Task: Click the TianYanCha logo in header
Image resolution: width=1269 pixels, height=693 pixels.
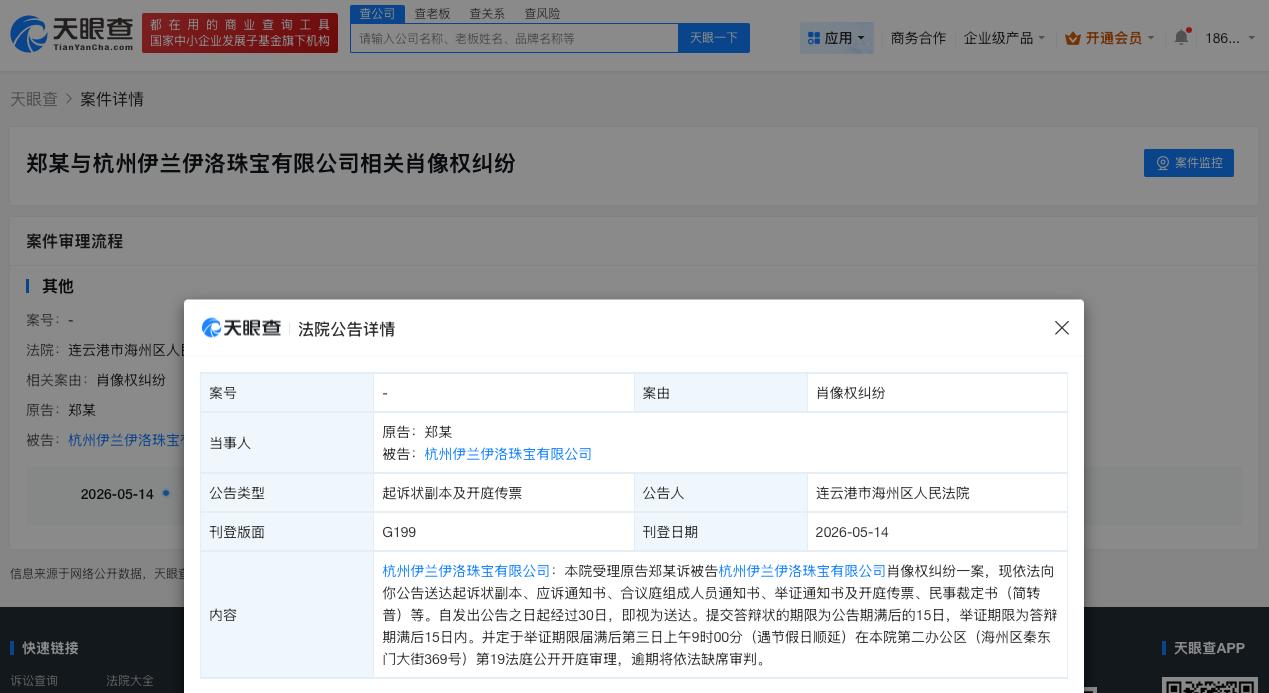Action: (x=71, y=33)
